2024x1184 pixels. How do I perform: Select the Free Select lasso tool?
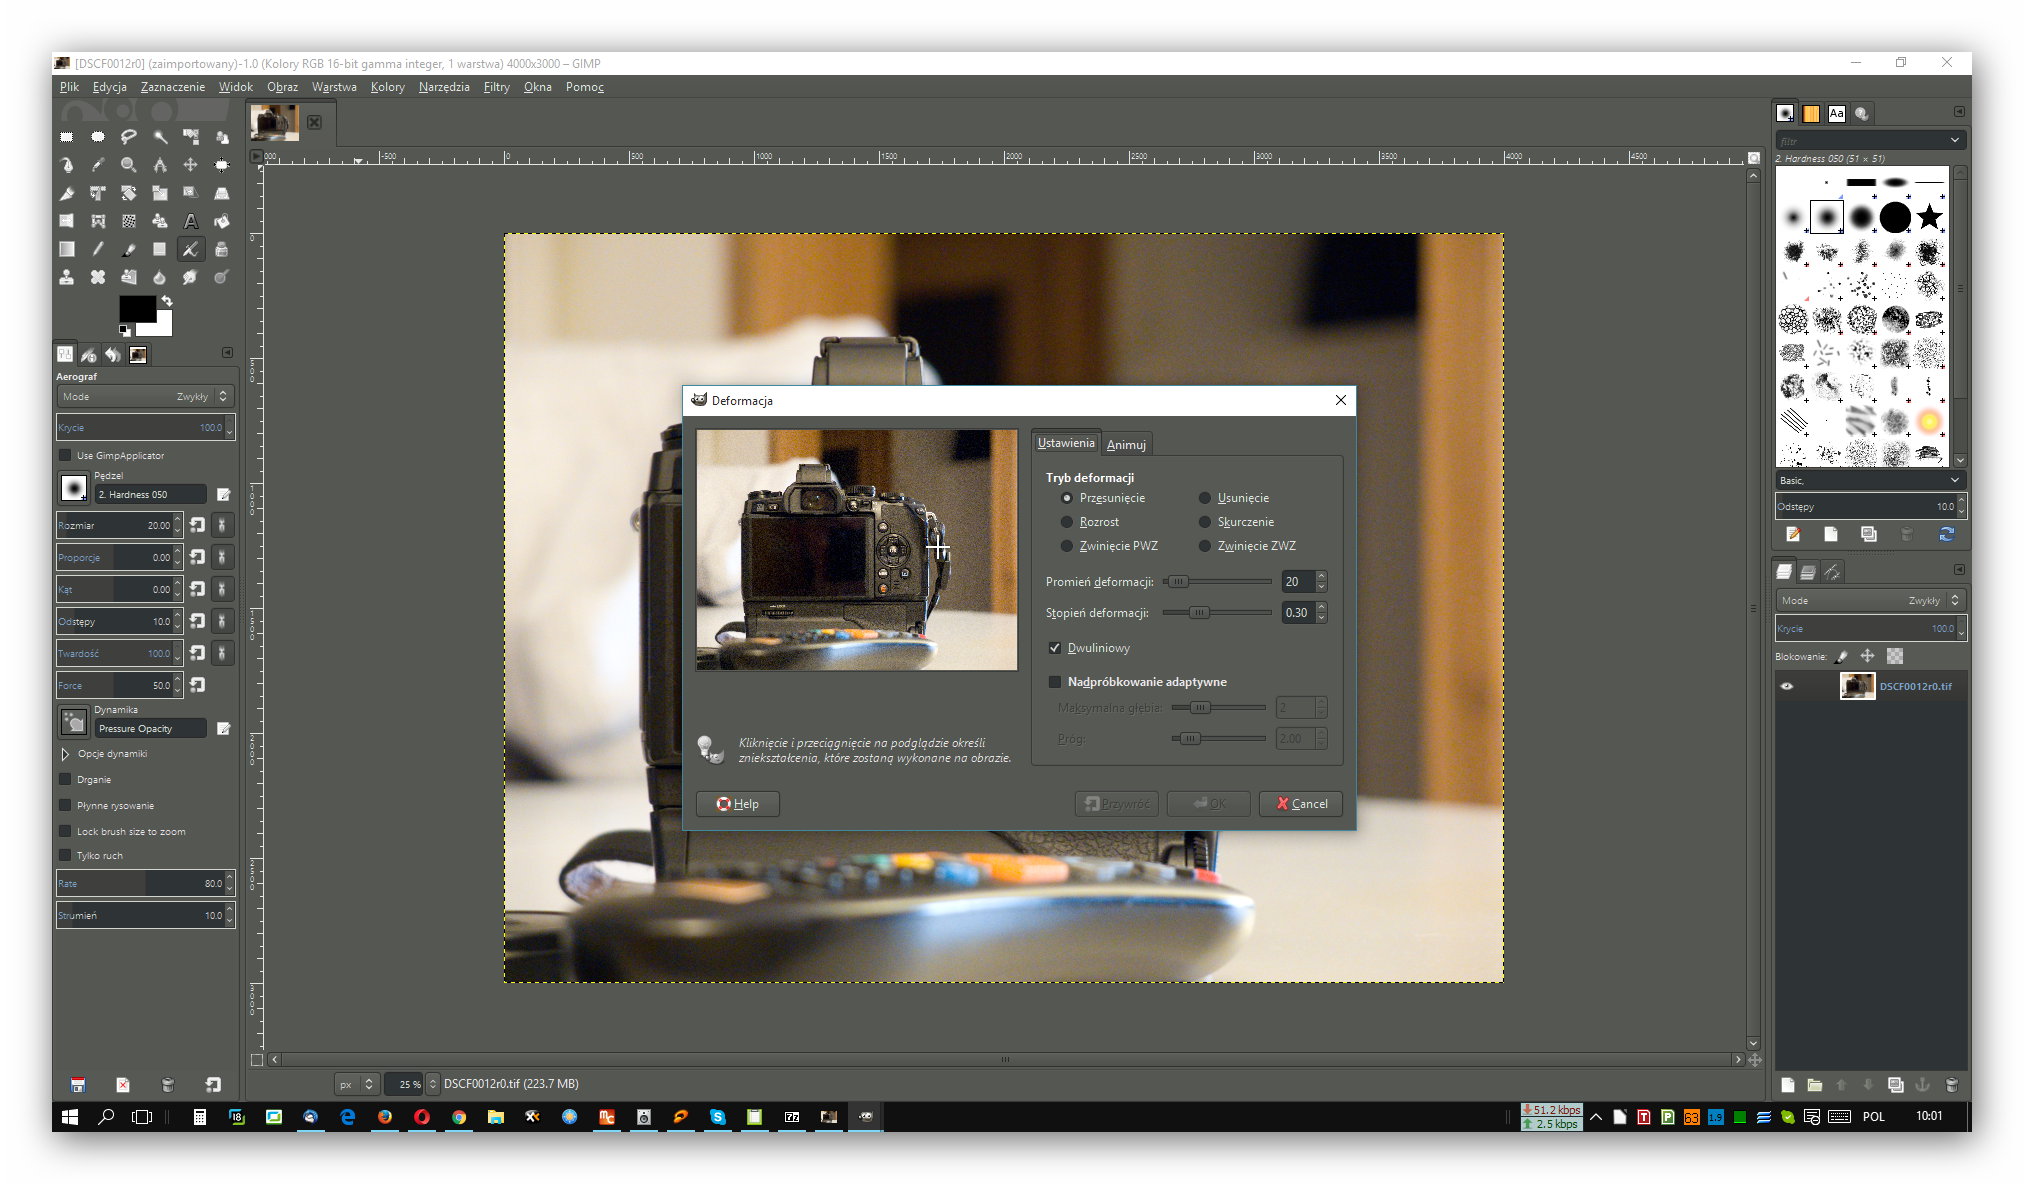[129, 137]
